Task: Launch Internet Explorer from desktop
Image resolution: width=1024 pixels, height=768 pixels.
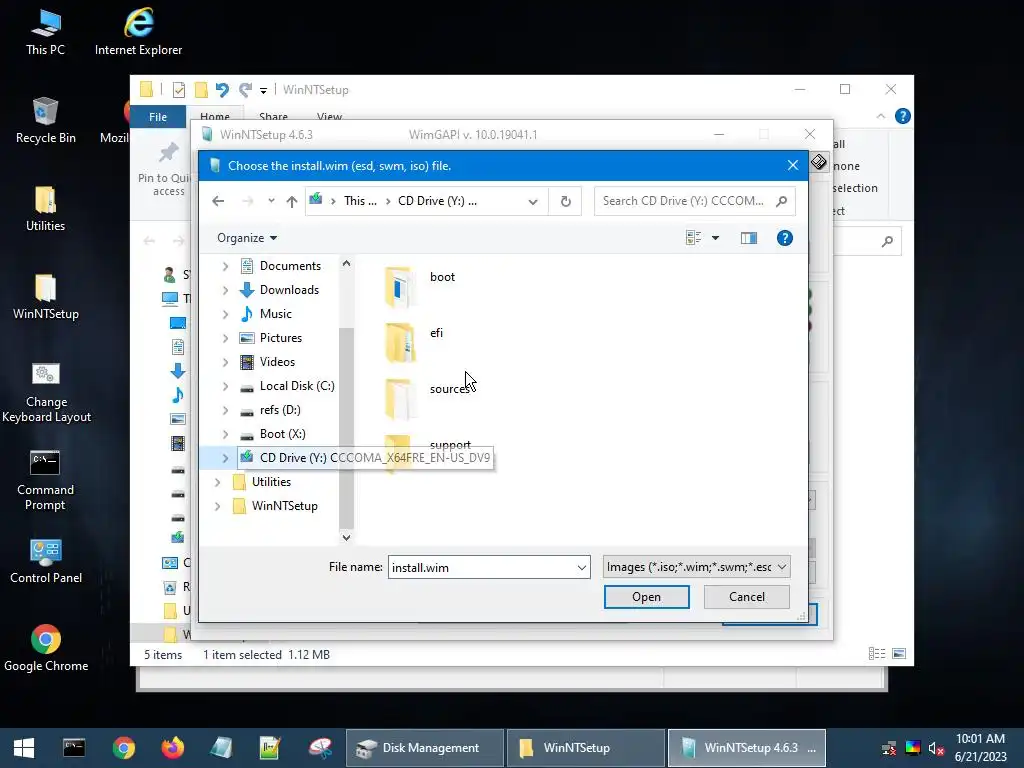Action: tap(138, 32)
